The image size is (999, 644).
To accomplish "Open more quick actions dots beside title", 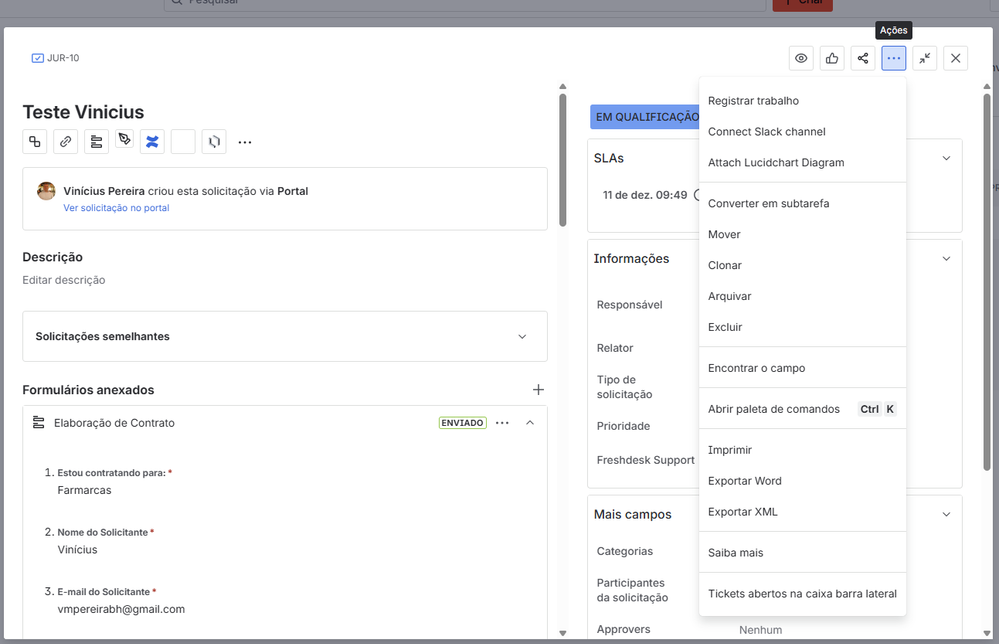I will pos(245,142).
